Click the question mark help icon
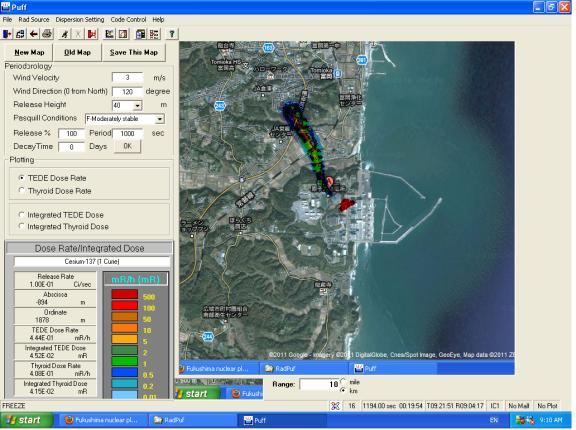576x430 pixels. point(172,34)
